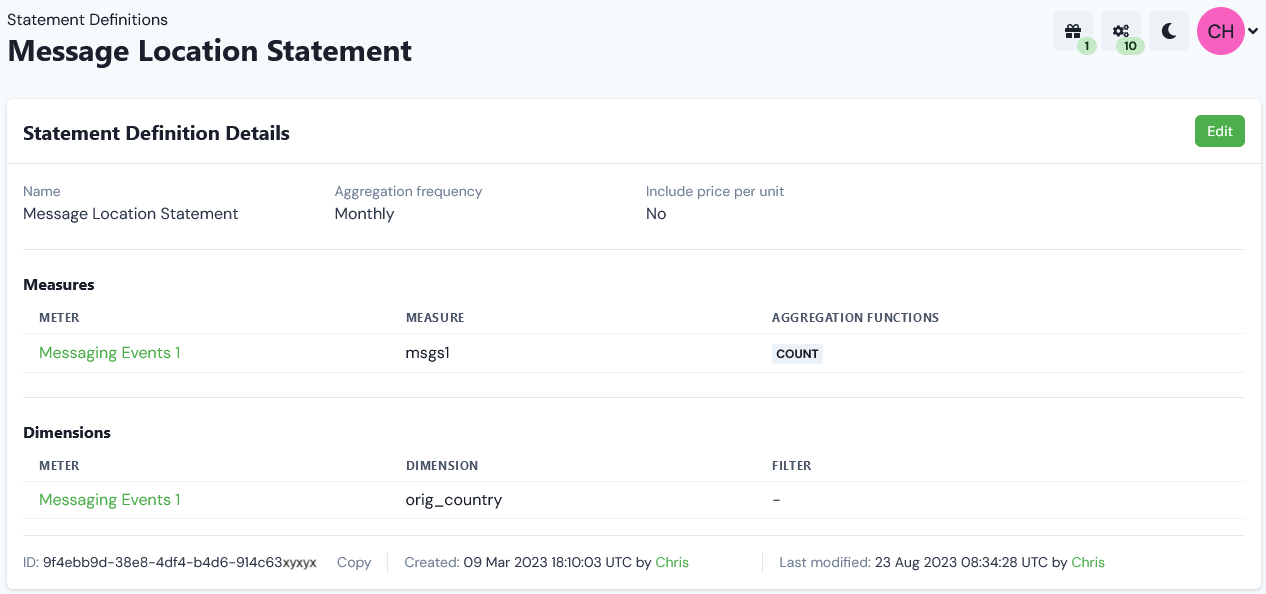The image size is (1266, 594).
Task: Click the ID value starting with 9f4ebb9d
Action: click(176, 562)
